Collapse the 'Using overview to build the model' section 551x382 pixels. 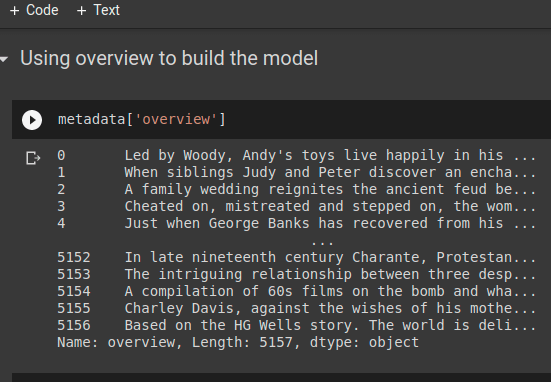pos(4,59)
